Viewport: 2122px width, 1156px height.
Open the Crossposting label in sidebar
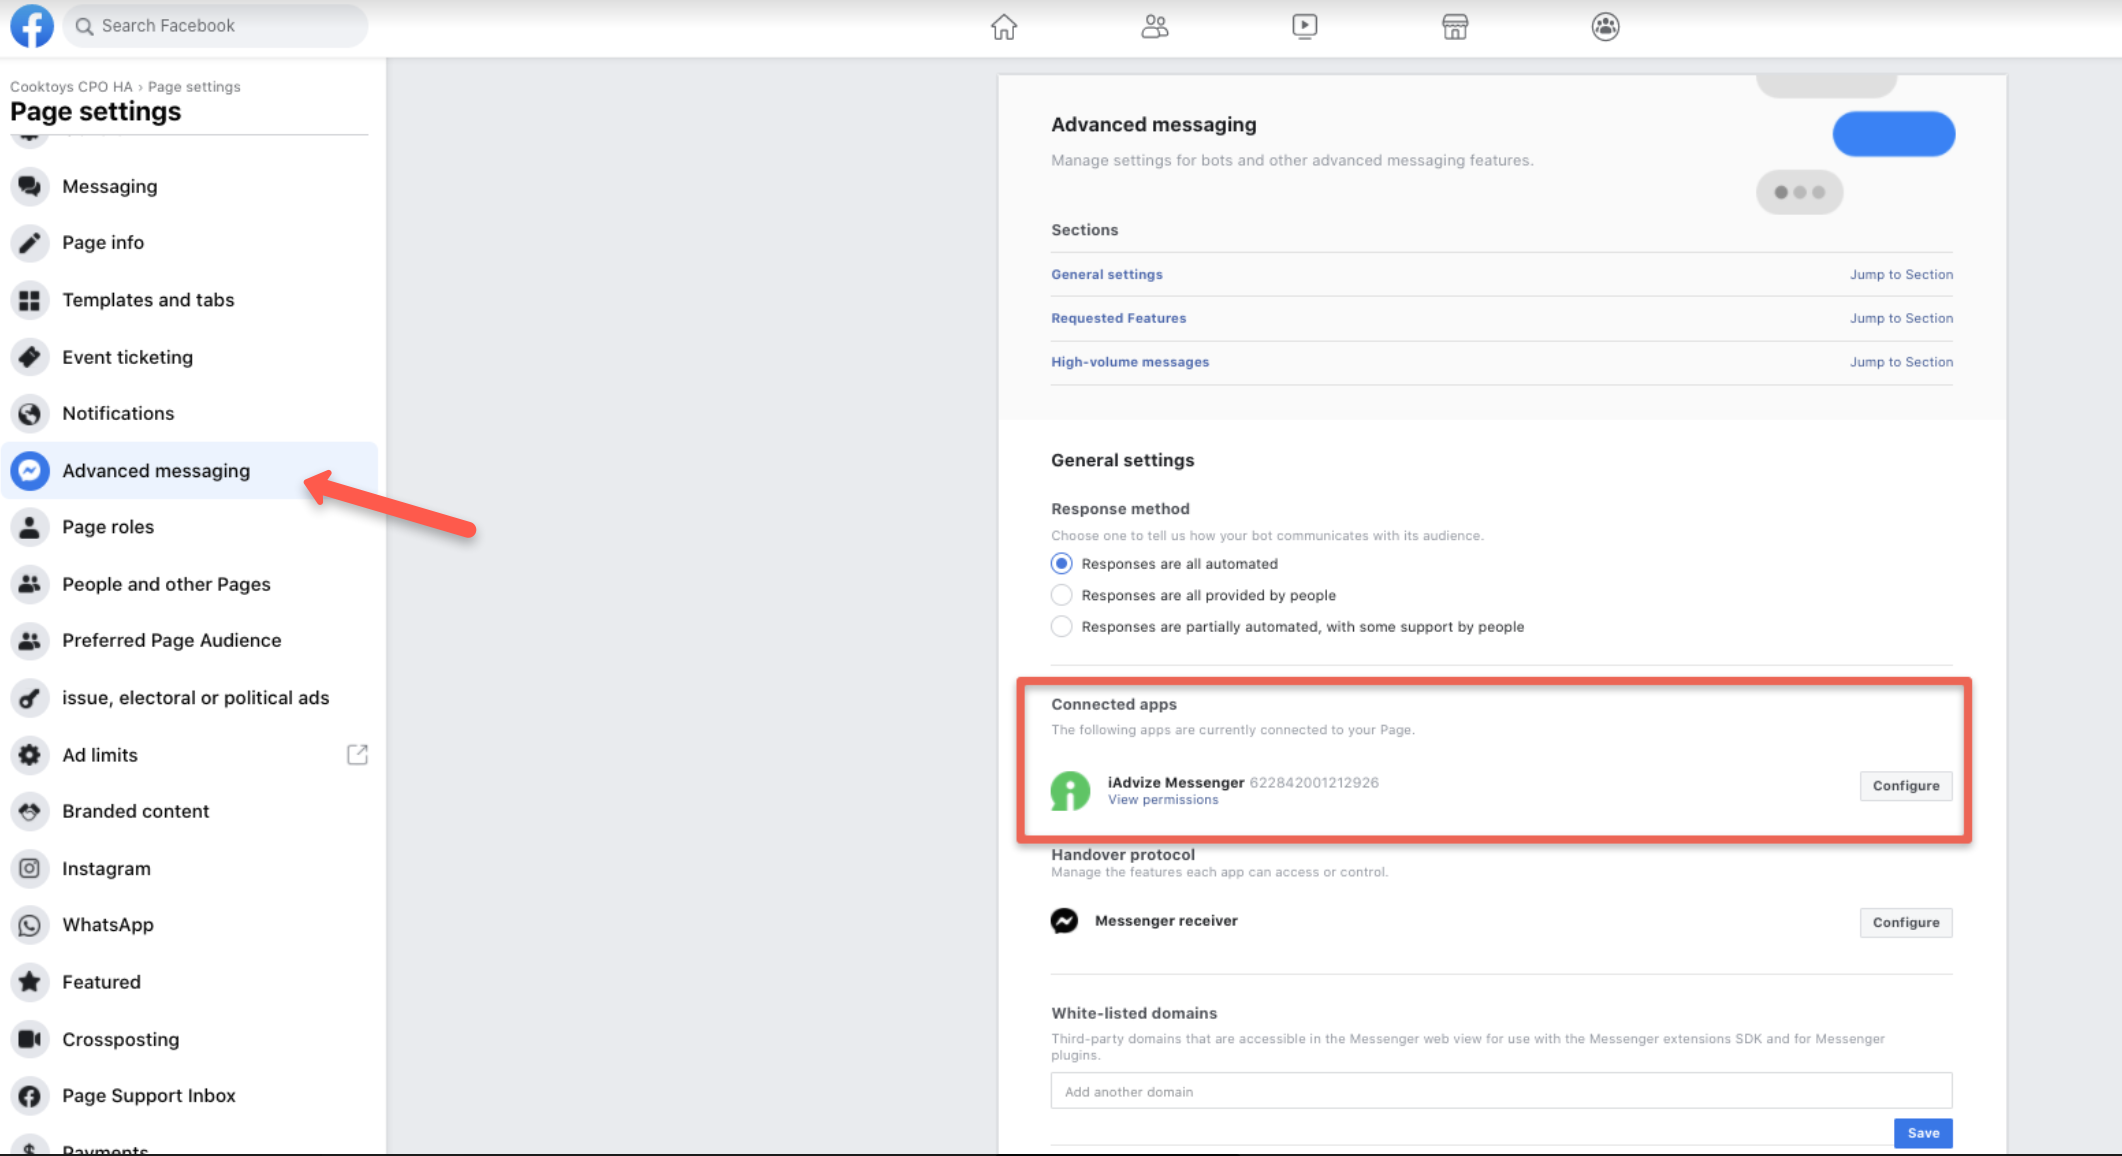121,1040
